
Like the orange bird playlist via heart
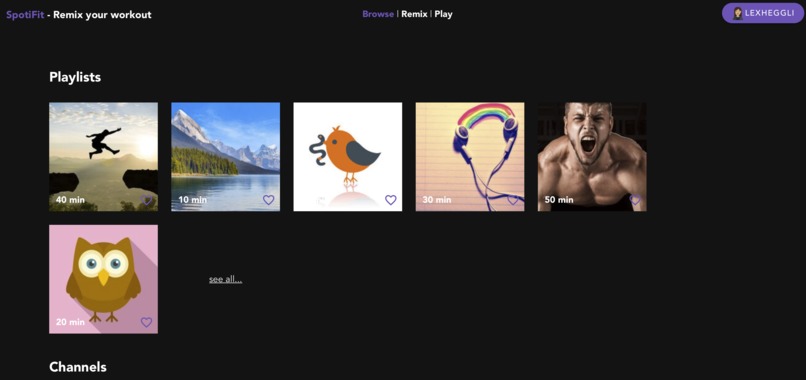(391, 200)
